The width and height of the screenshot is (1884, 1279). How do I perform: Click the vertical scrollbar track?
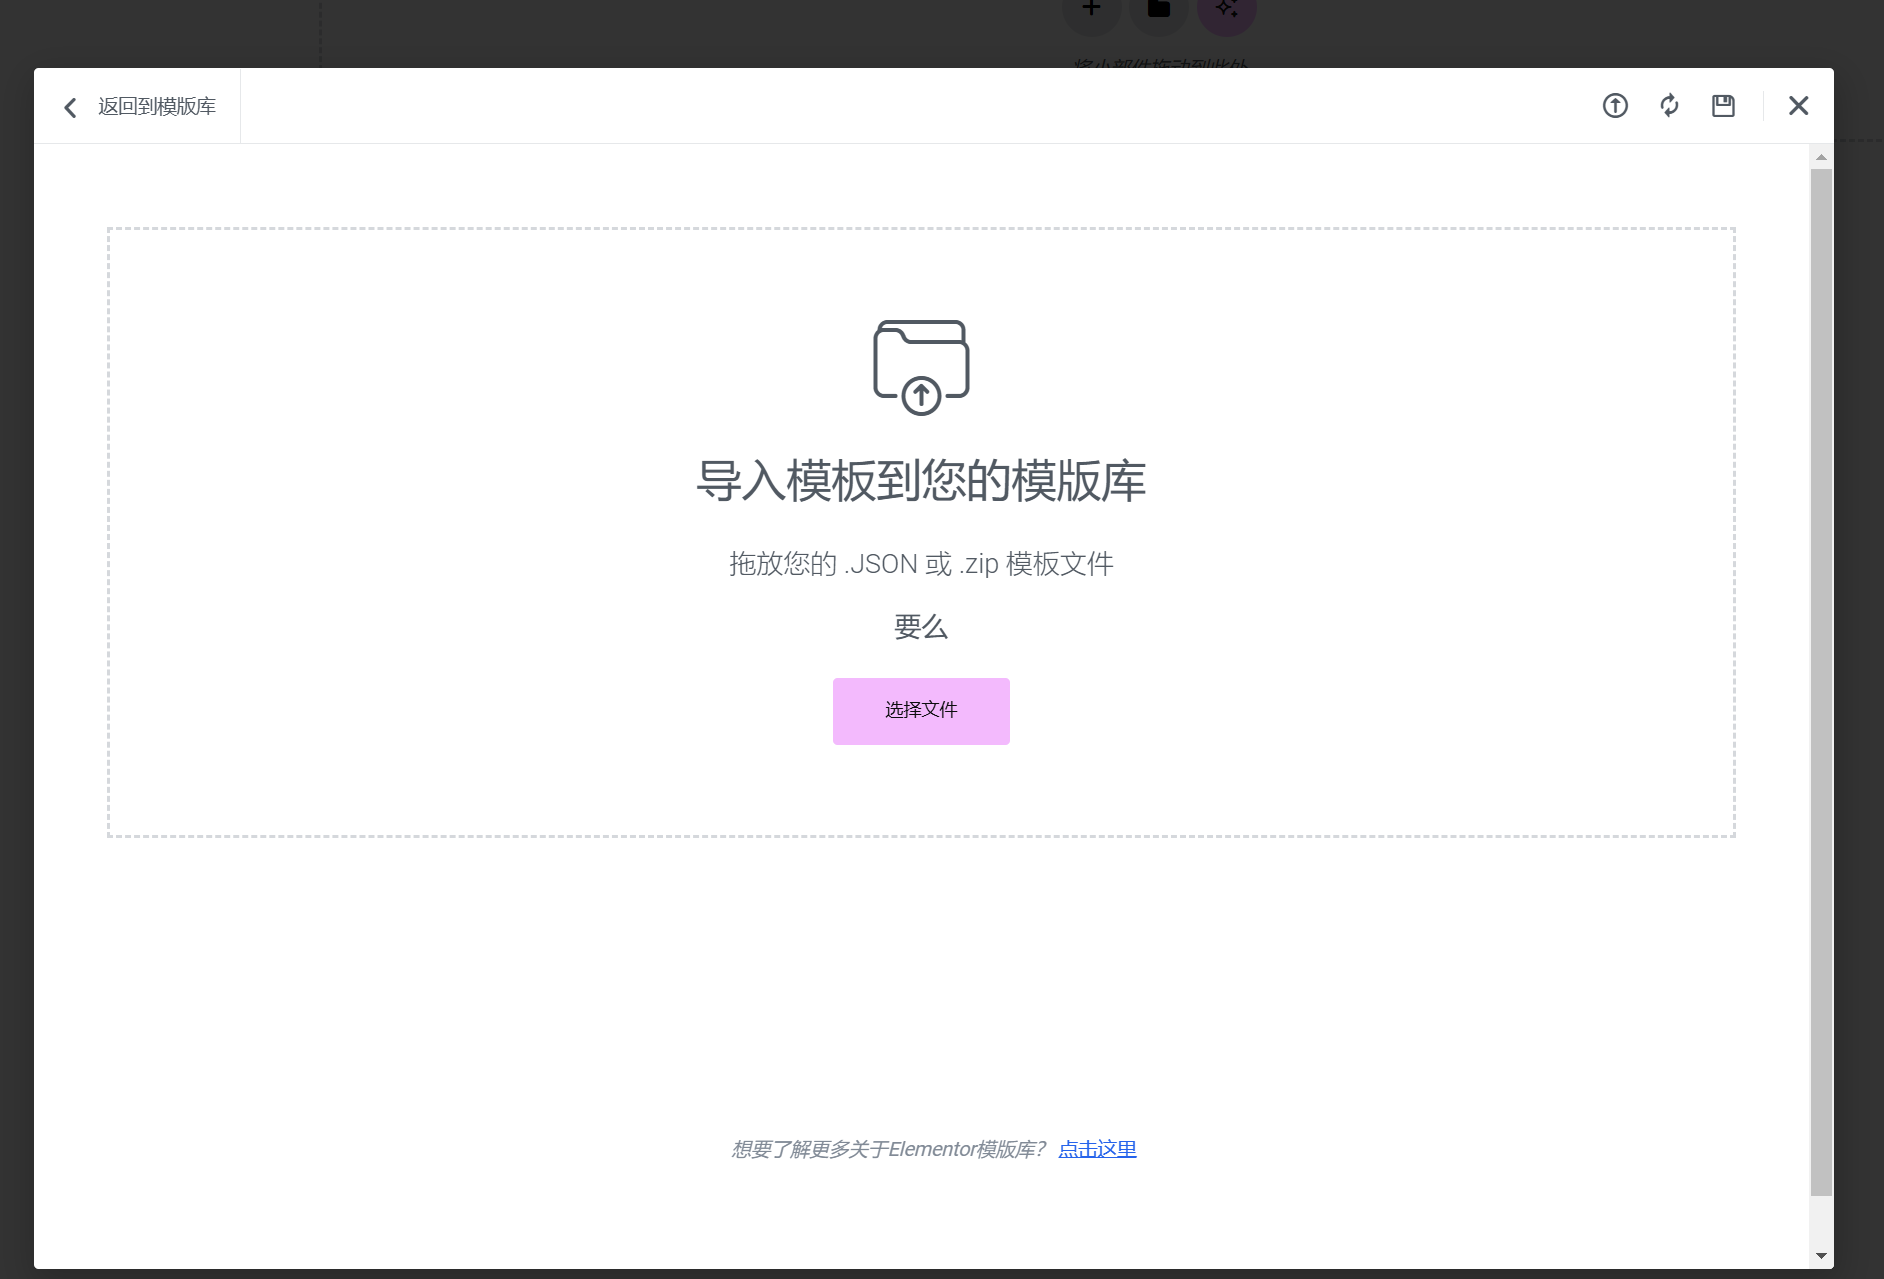(1821, 700)
